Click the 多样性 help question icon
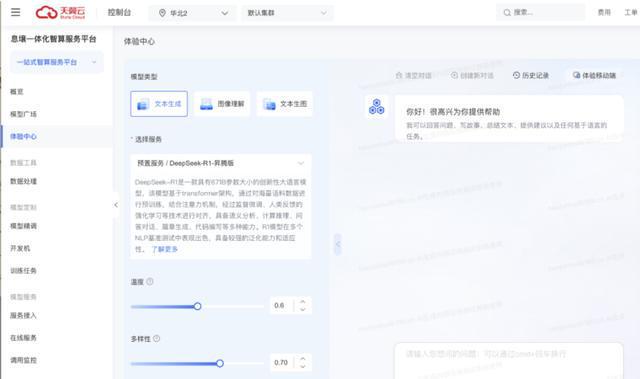The image size is (640, 379). pos(156,339)
